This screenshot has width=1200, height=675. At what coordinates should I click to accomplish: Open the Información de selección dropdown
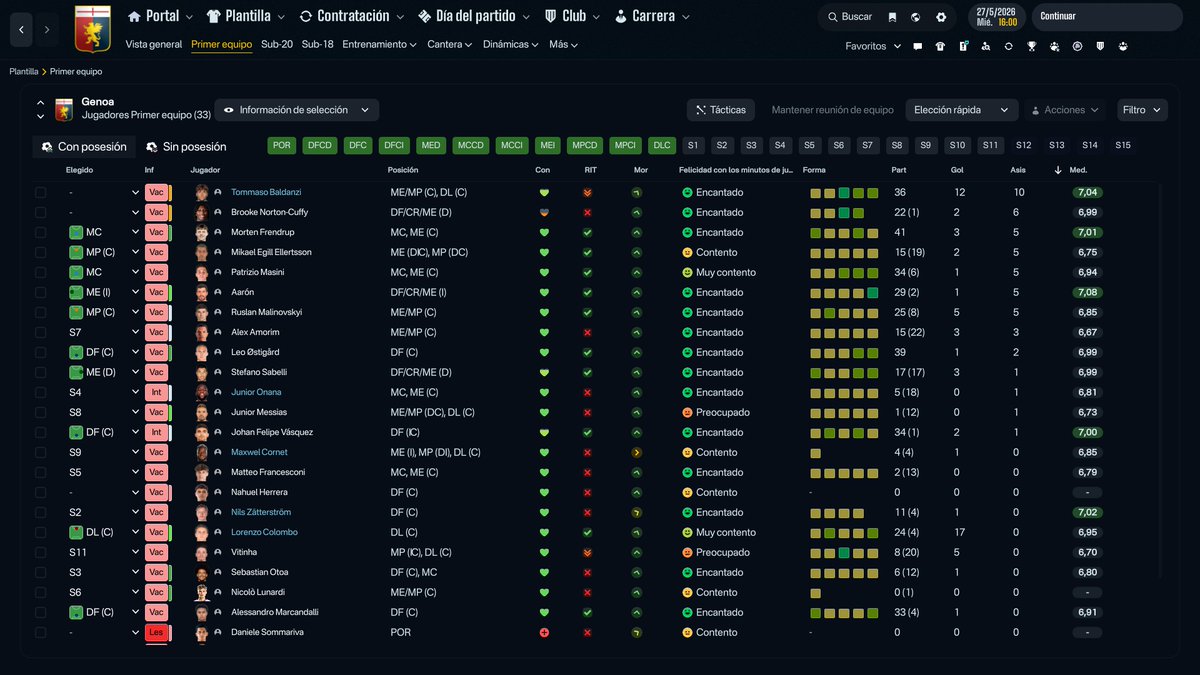tap(297, 110)
